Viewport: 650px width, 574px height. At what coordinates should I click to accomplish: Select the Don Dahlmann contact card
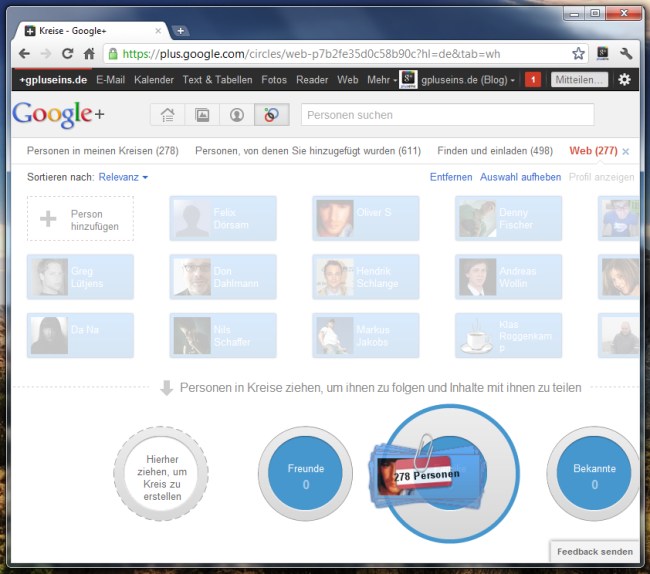pos(223,277)
